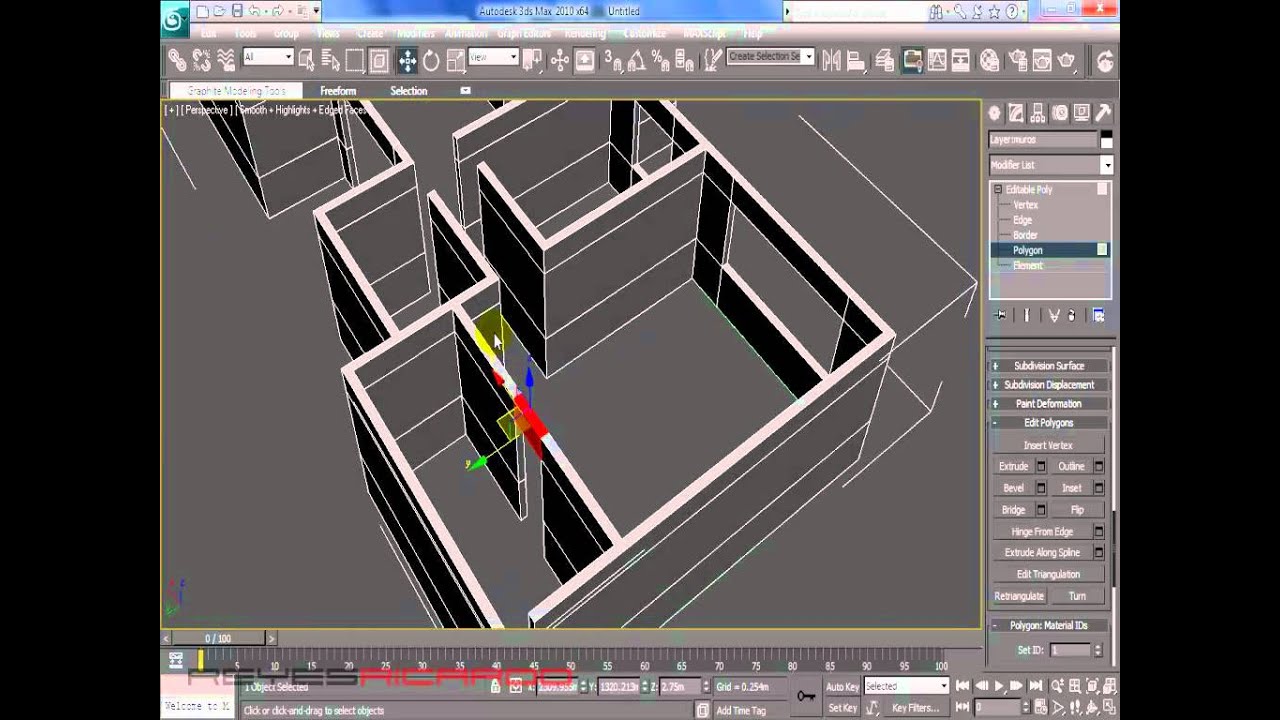Open the Graphite Modeling Tools tab
1280x720 pixels.
[x=236, y=91]
